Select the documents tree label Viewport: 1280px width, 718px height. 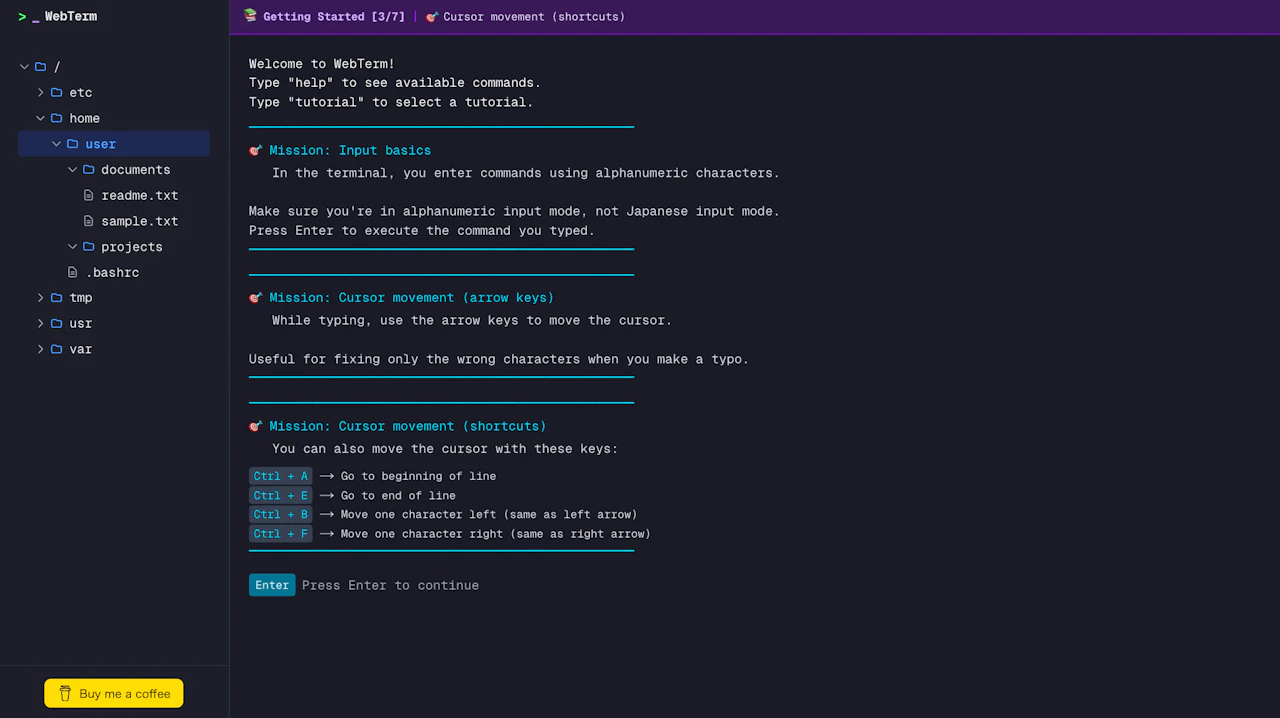(x=136, y=170)
